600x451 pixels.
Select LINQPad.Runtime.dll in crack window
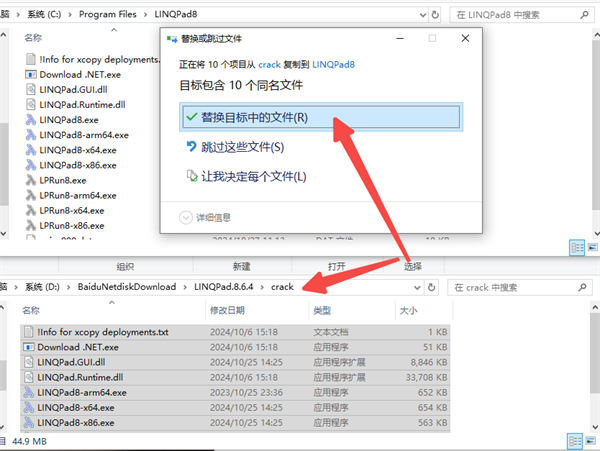[x=235, y=377]
